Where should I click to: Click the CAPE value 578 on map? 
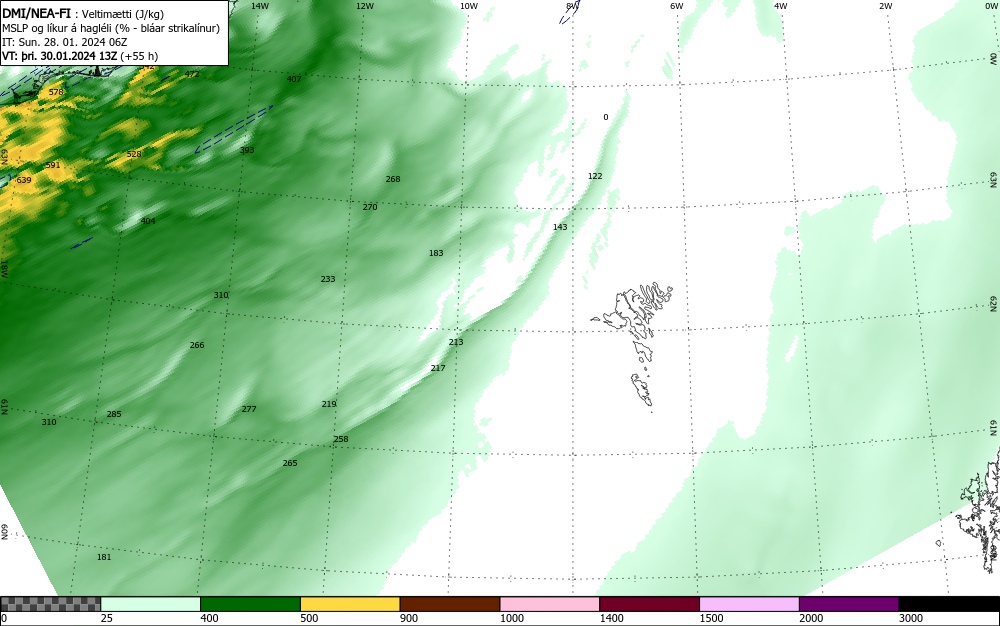[x=56, y=92]
